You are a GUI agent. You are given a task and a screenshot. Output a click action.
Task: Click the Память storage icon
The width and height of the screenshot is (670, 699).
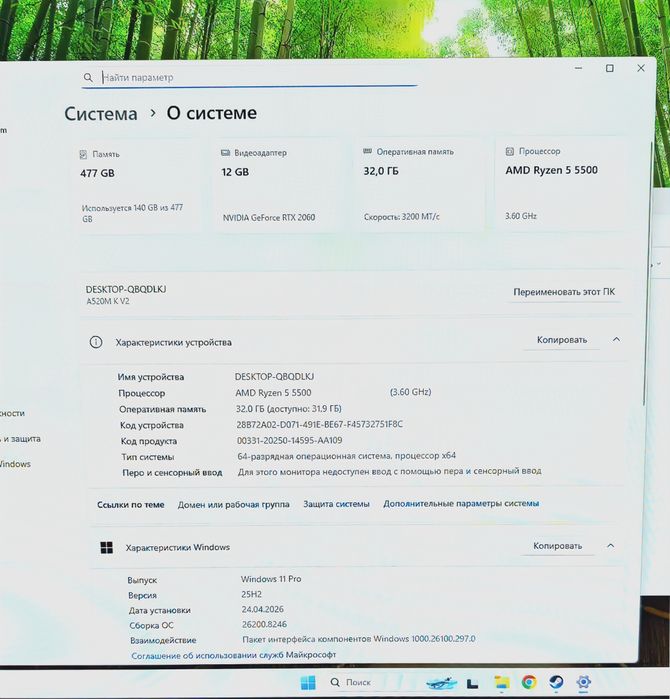click(x=83, y=154)
